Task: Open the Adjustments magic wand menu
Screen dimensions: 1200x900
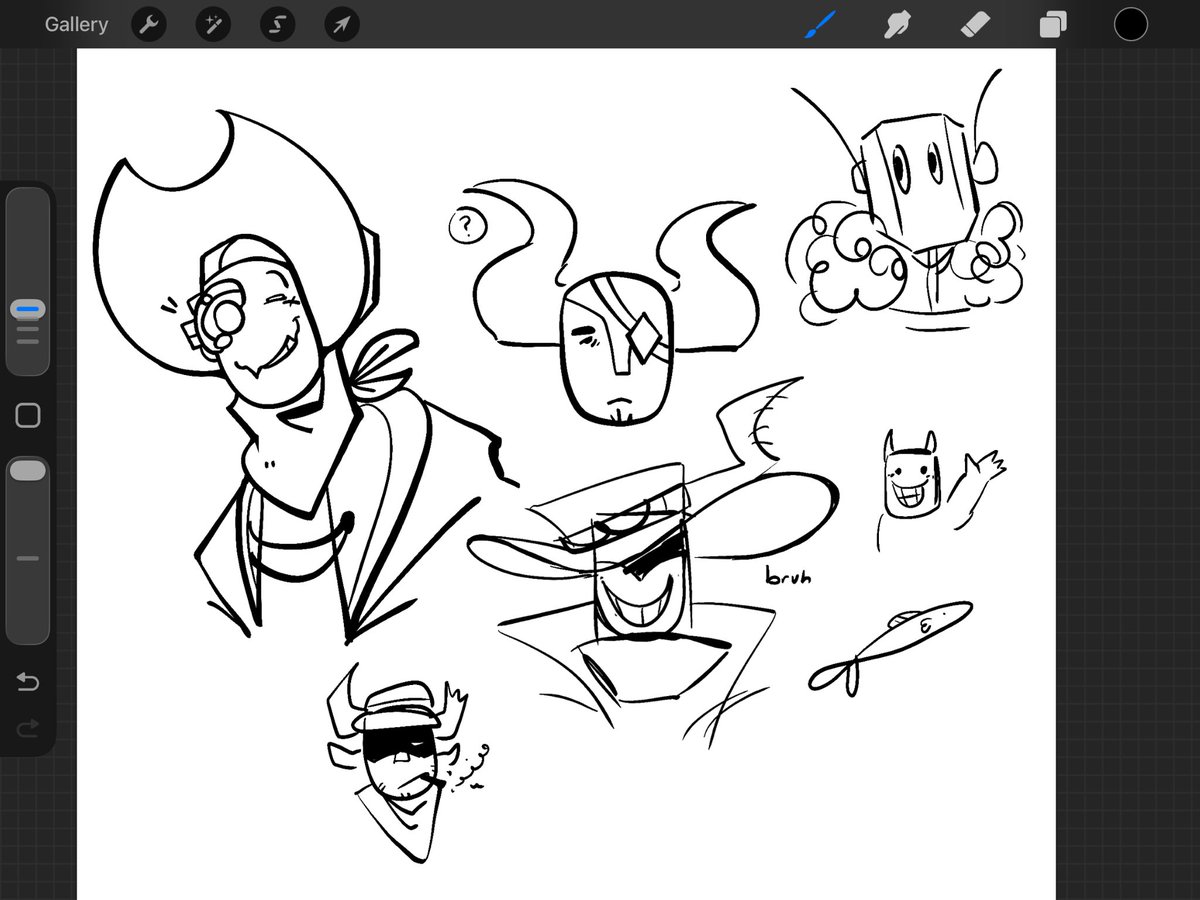Action: coord(213,25)
